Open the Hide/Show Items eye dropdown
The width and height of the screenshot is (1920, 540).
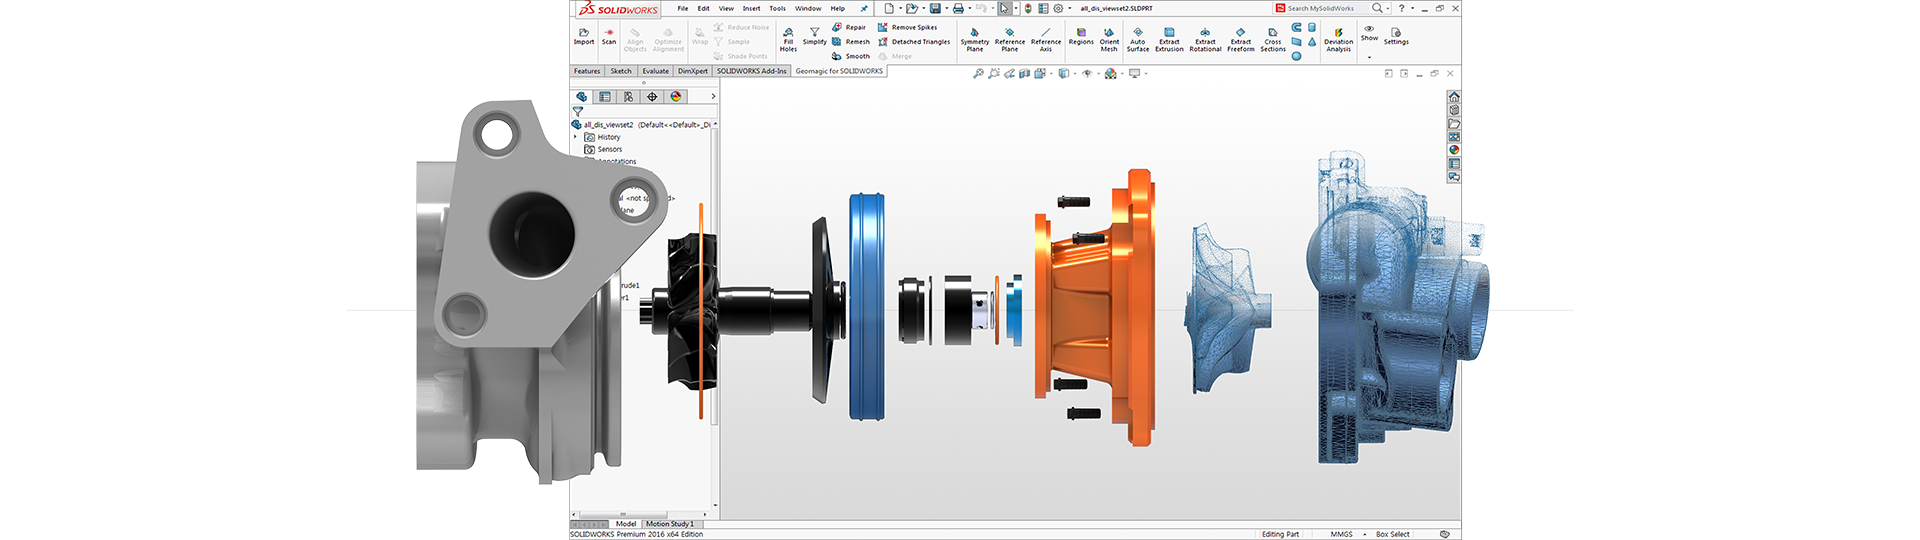pyautogui.click(x=1088, y=74)
